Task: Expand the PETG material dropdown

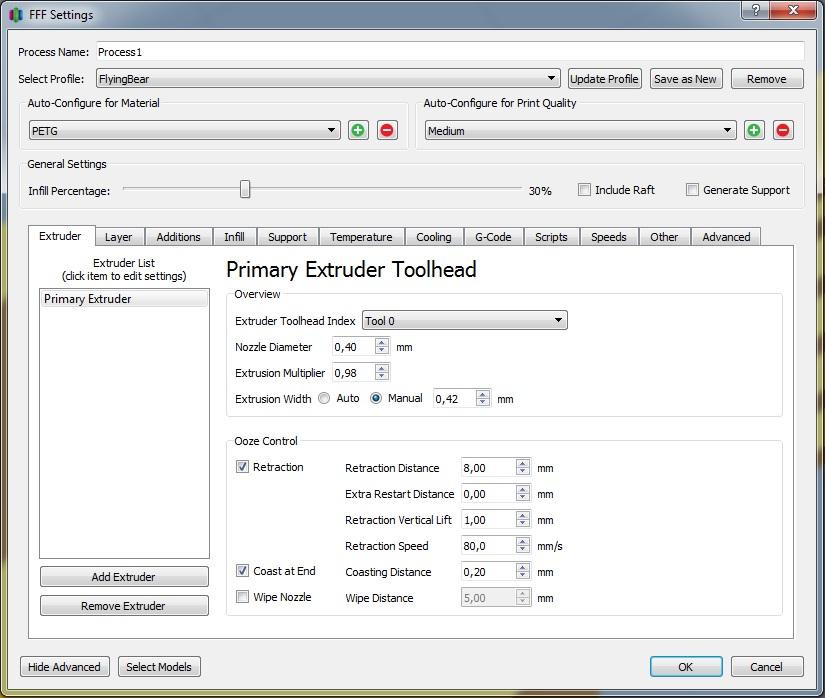Action: tap(332, 130)
